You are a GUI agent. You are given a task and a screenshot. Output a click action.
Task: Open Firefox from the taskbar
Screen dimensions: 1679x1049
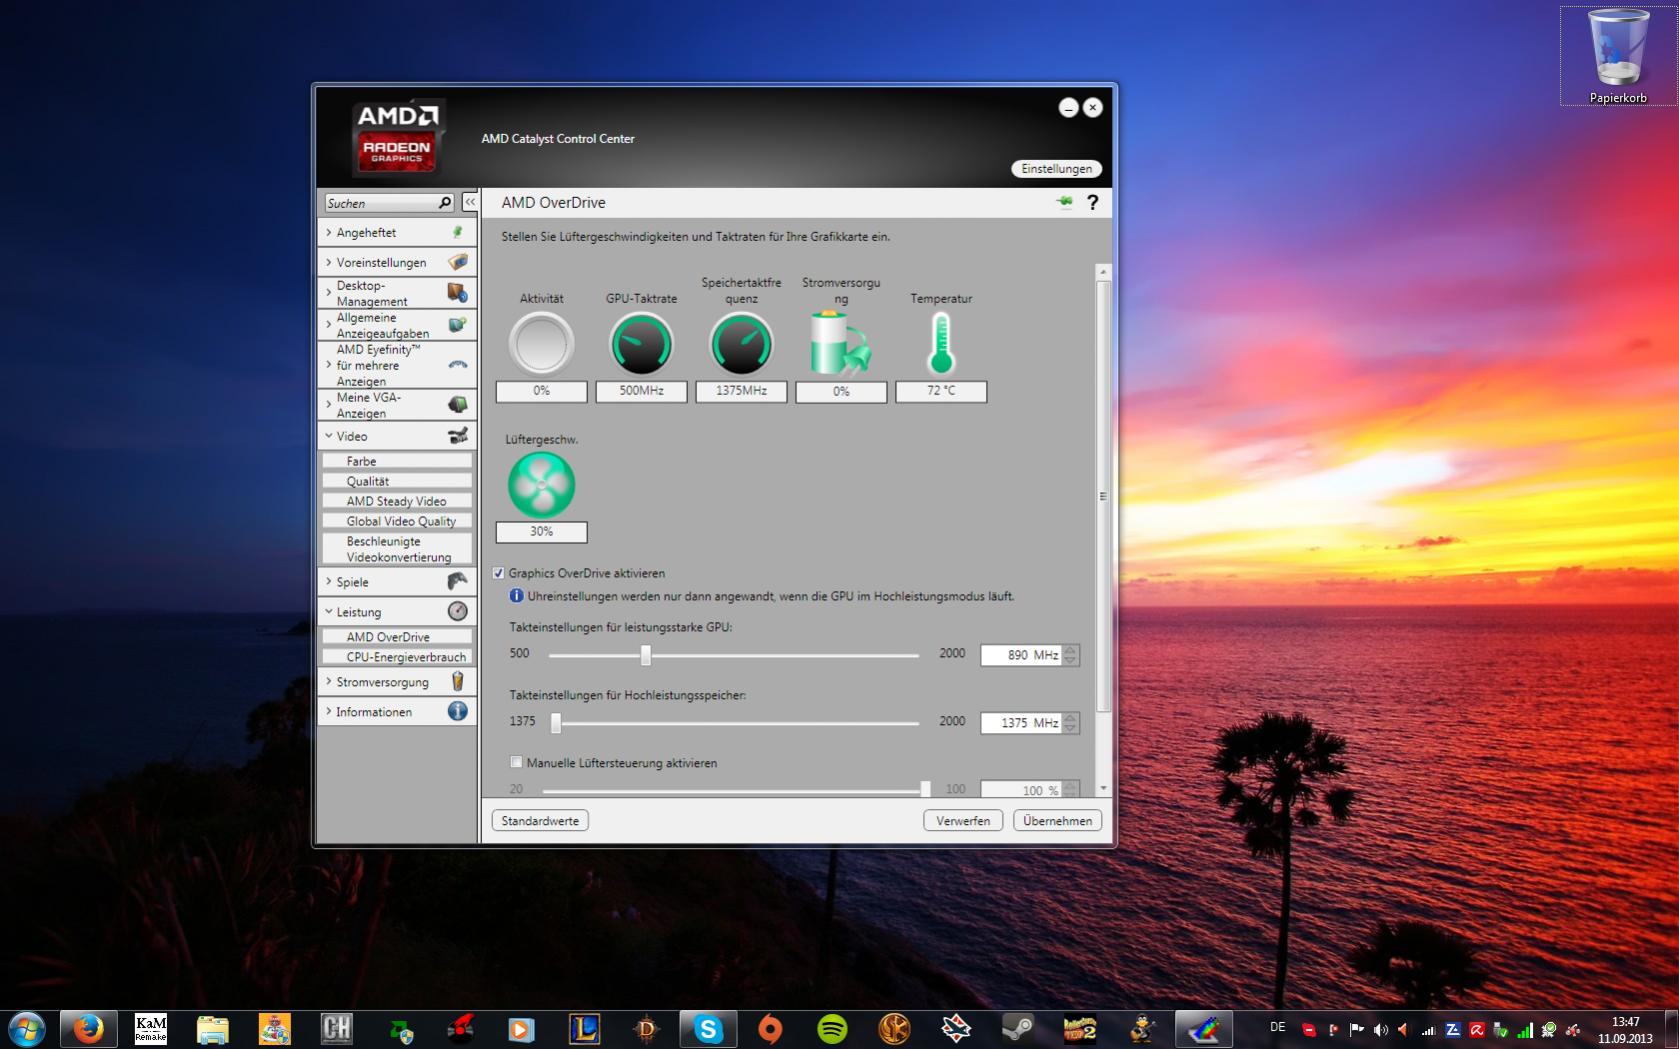(88, 1028)
